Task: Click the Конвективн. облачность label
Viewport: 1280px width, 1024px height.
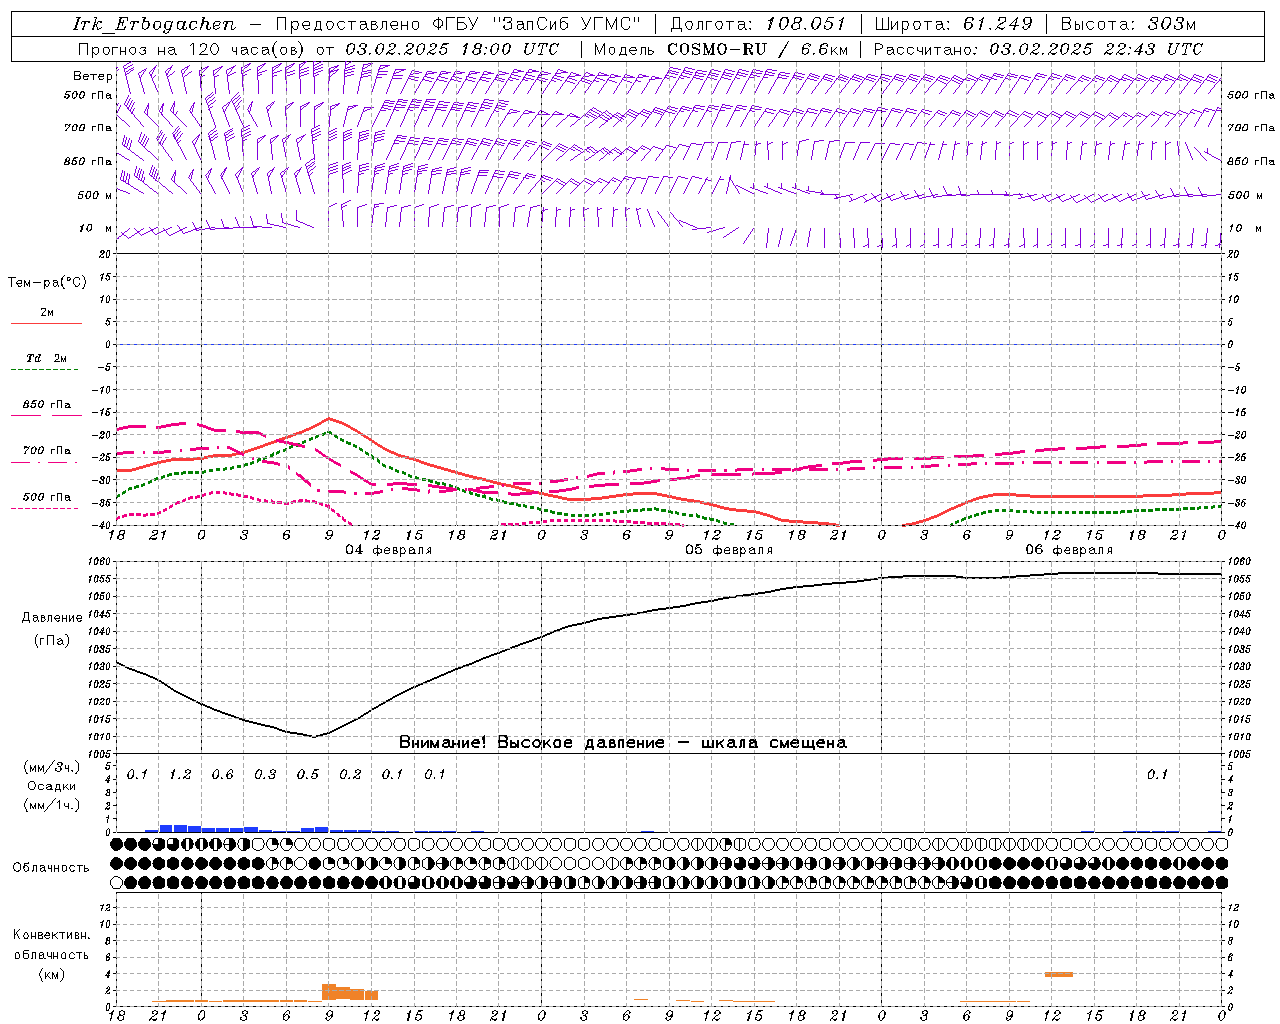Action: [x=51, y=944]
